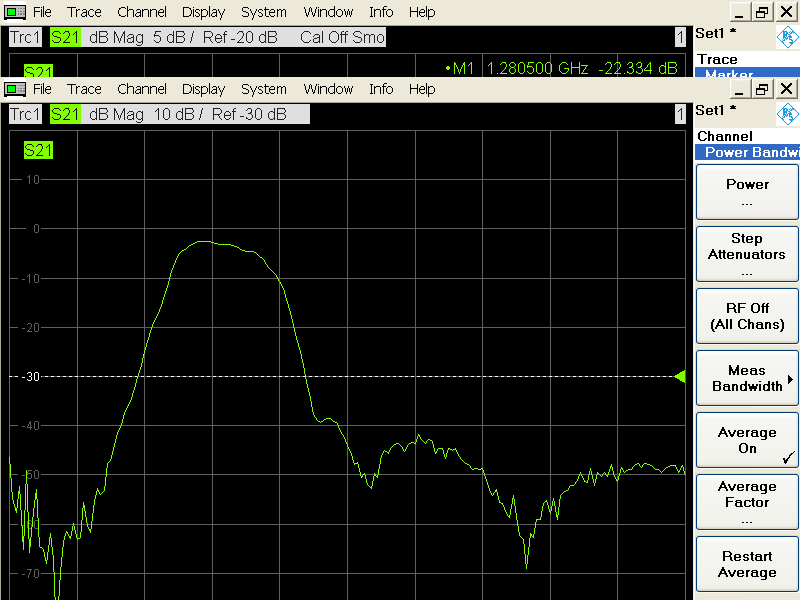Toggle the Average On softkey
The image size is (800, 600).
747,441
